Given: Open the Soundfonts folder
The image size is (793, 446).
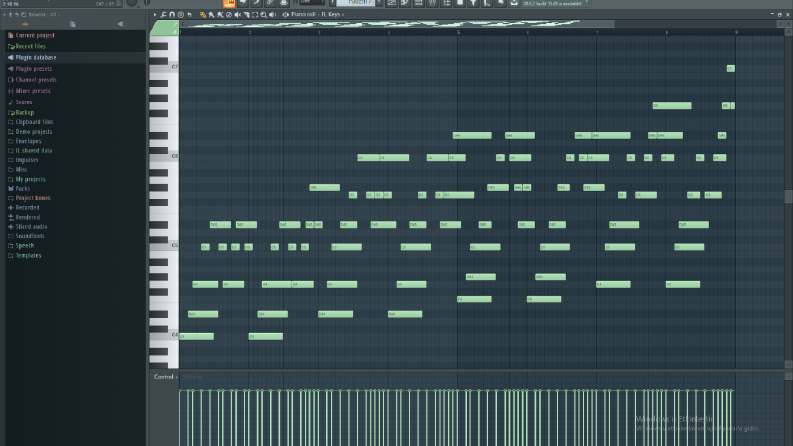Looking at the screenshot, I should click(30, 236).
